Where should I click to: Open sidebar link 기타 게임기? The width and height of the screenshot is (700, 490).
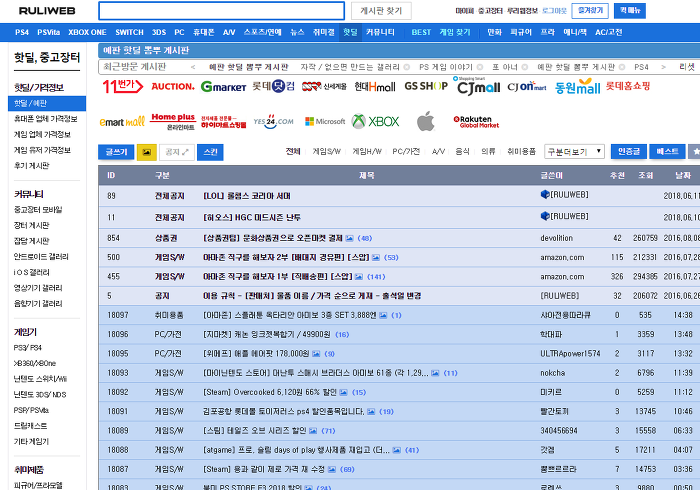coord(31,441)
